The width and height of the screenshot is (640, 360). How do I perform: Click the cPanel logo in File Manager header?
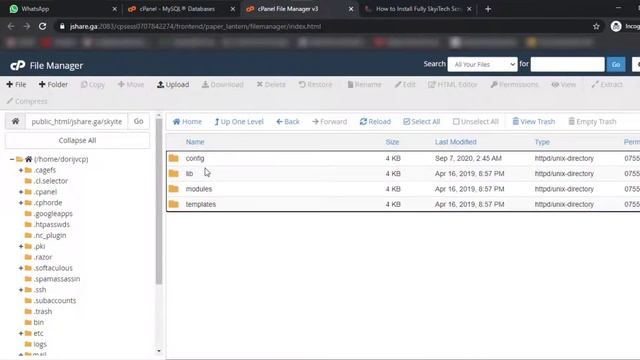tap(18, 65)
